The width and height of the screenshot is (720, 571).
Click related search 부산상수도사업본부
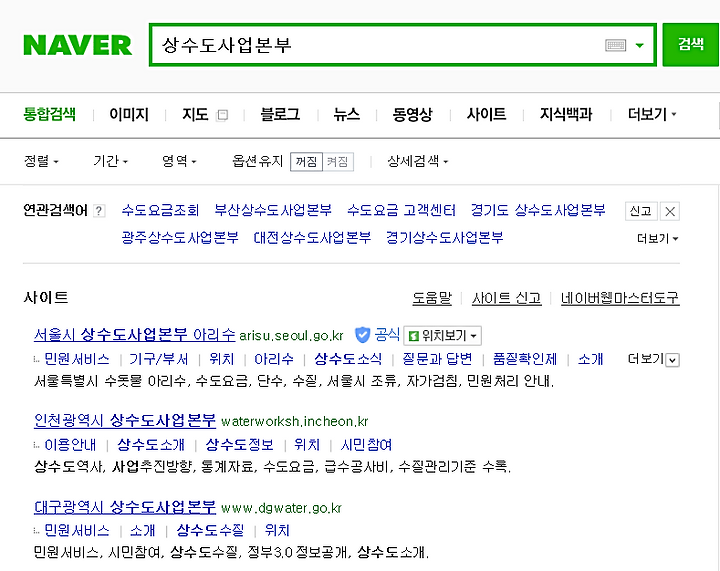pyautogui.click(x=273, y=210)
